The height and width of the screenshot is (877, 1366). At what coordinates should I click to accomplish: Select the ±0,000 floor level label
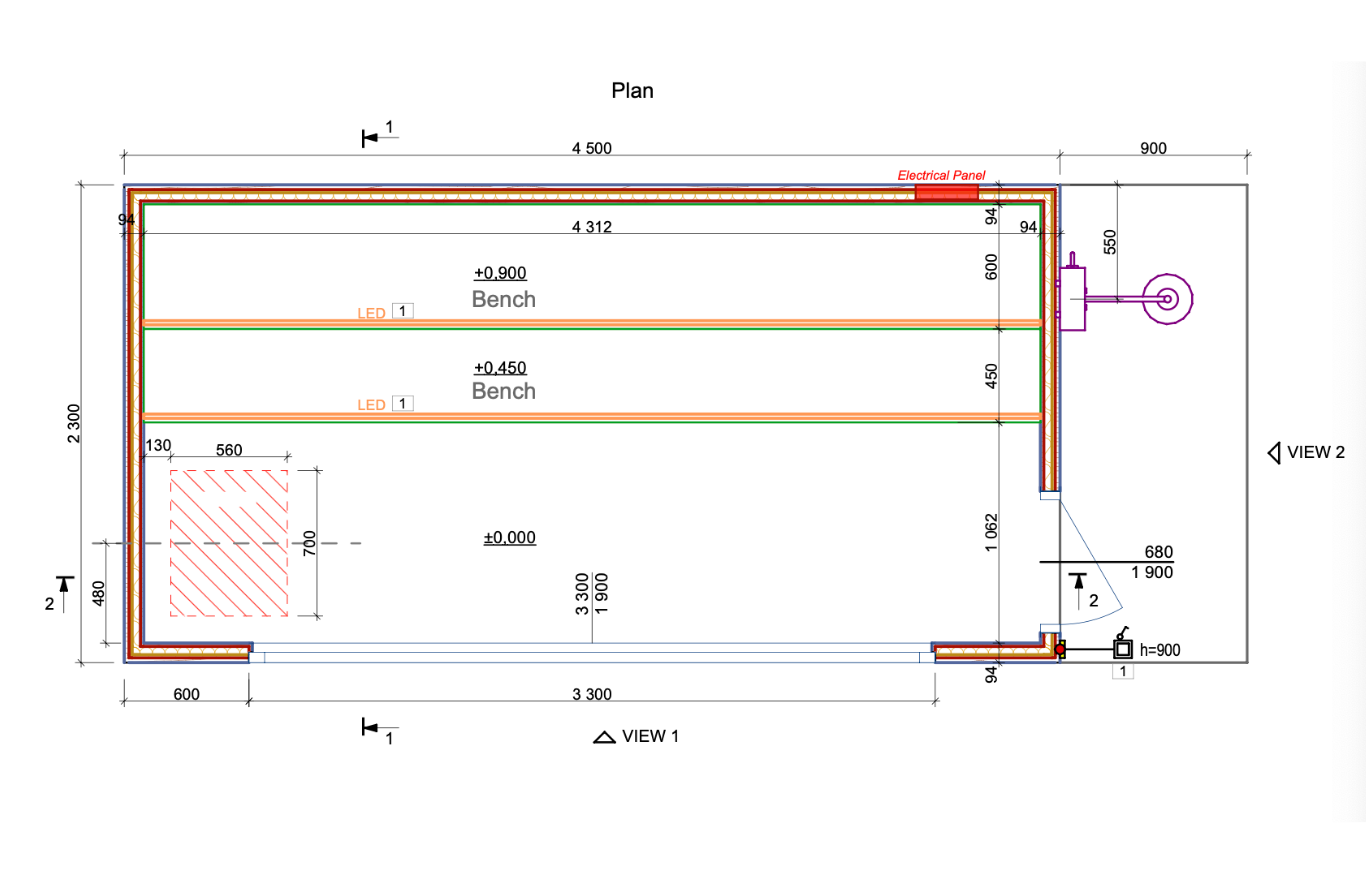click(x=509, y=538)
